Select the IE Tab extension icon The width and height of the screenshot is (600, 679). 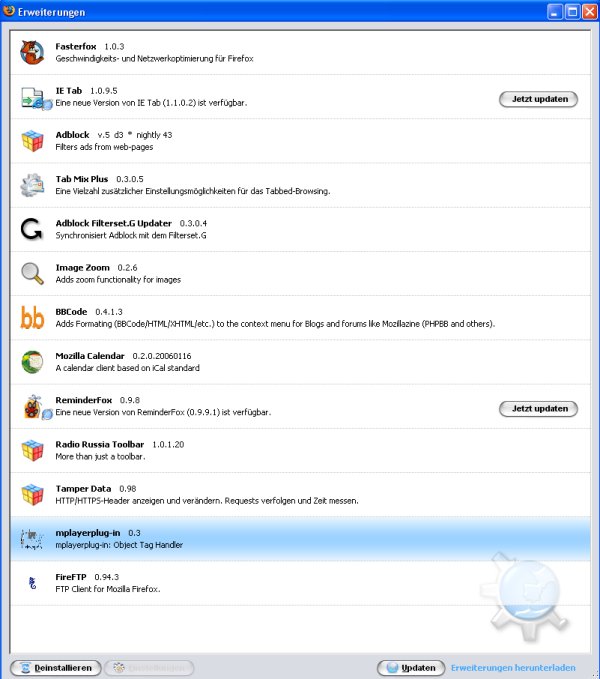[36, 98]
